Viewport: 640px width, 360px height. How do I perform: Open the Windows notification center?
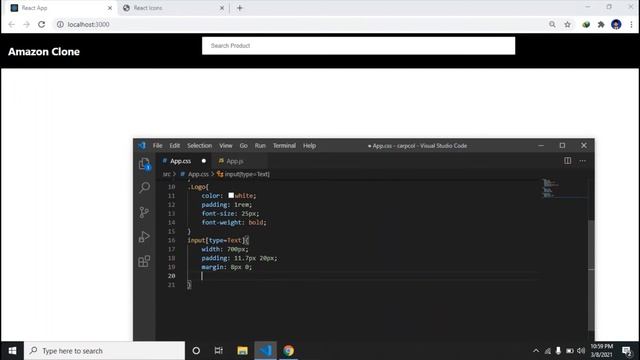(627, 351)
